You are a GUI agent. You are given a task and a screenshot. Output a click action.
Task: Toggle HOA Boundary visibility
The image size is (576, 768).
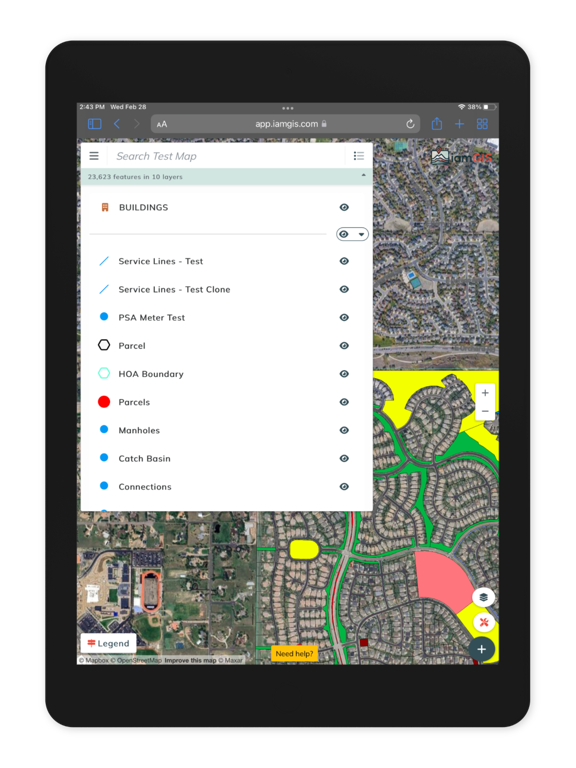(344, 374)
